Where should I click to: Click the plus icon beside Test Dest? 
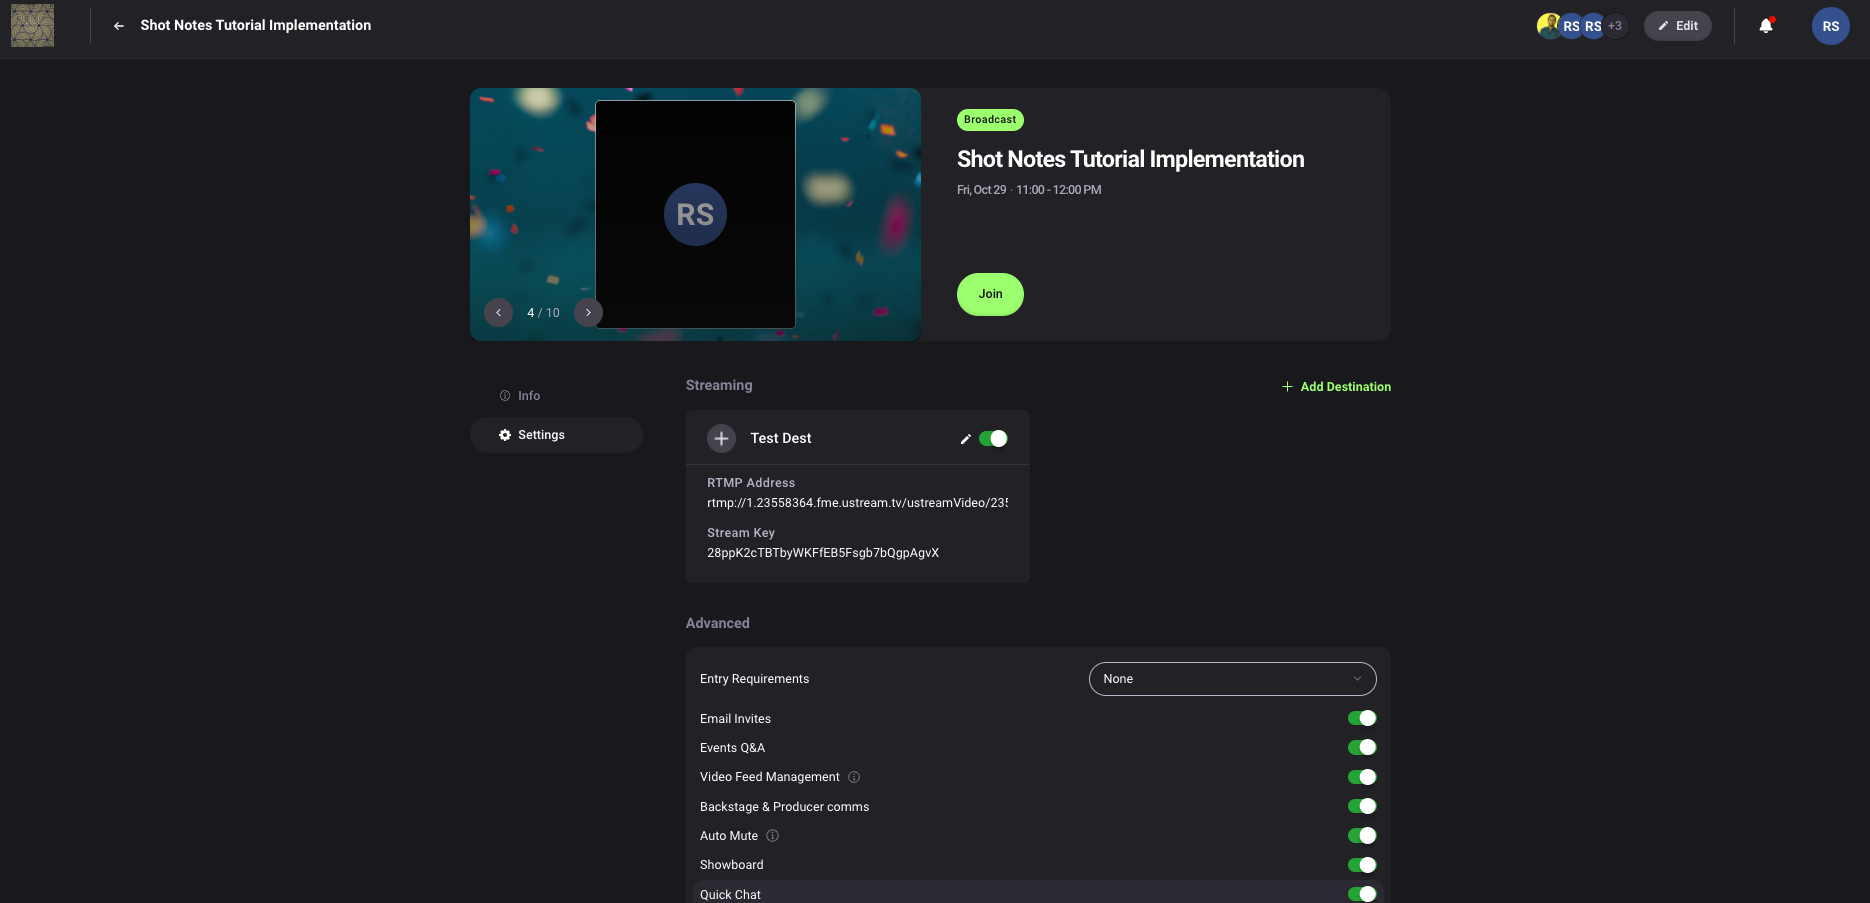click(721, 438)
